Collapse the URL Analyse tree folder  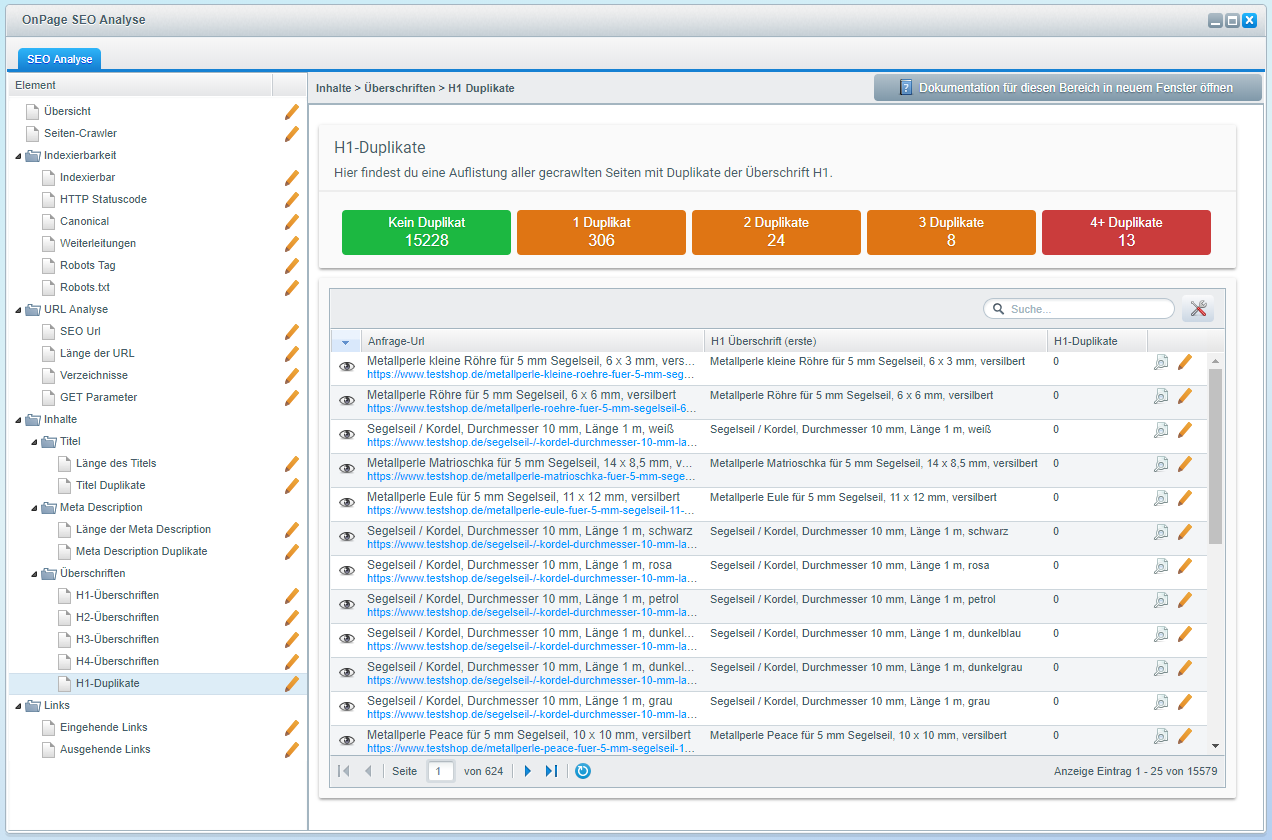18,310
